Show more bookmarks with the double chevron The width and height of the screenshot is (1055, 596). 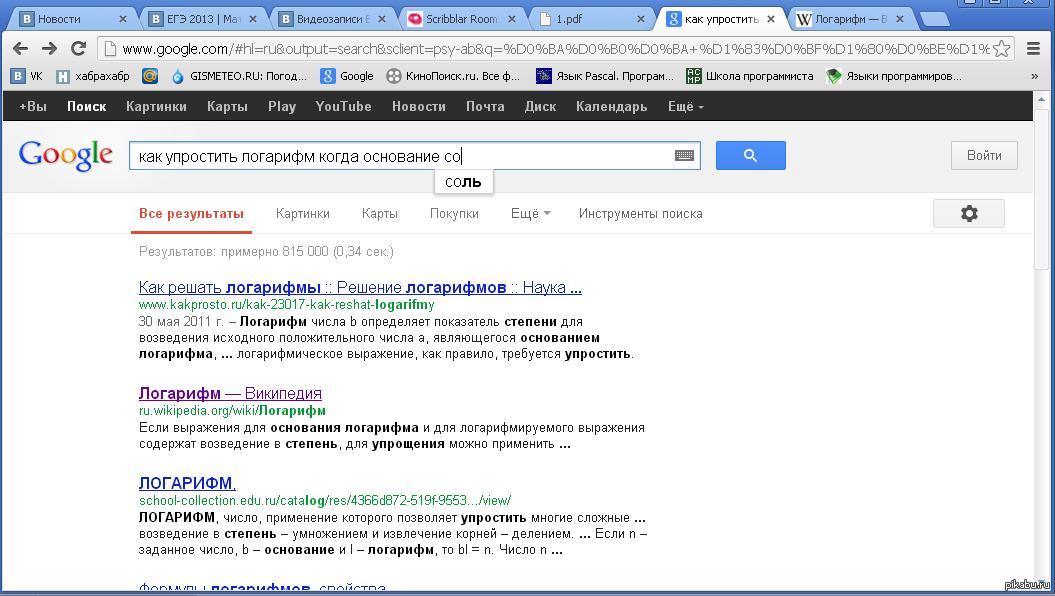[x=1035, y=76]
